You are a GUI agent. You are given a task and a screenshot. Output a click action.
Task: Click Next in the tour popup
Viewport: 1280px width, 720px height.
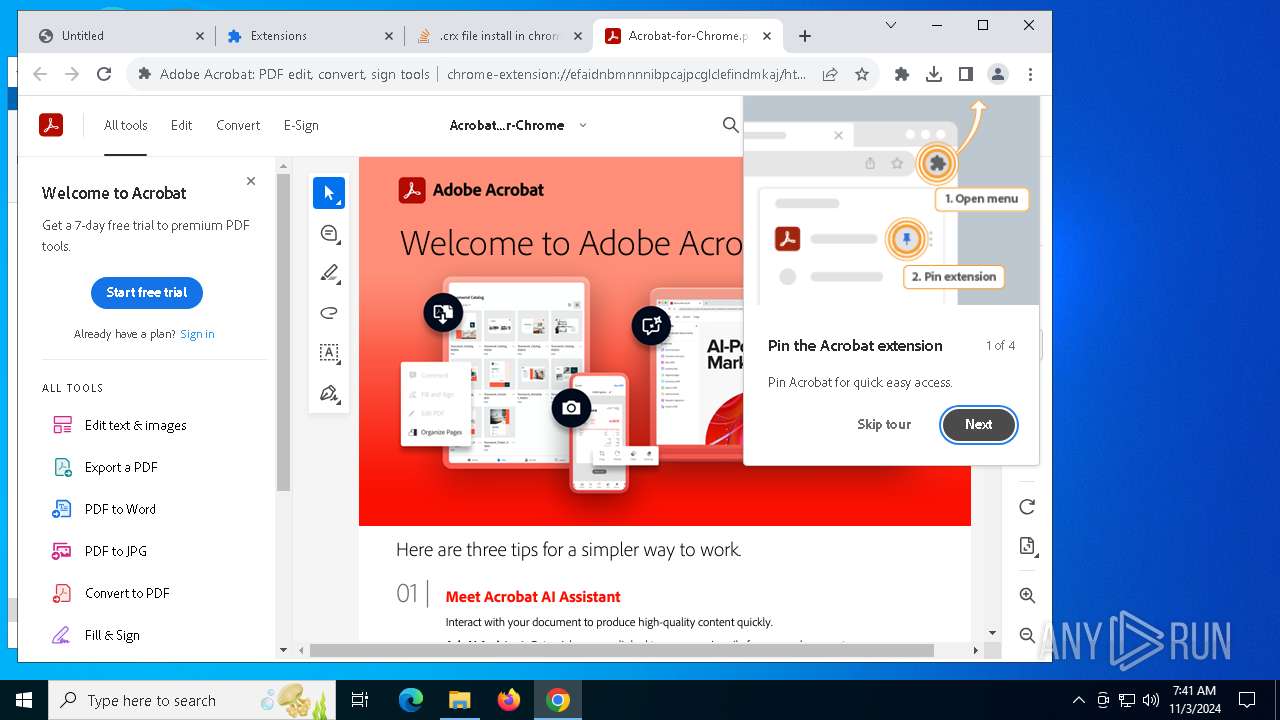[979, 424]
